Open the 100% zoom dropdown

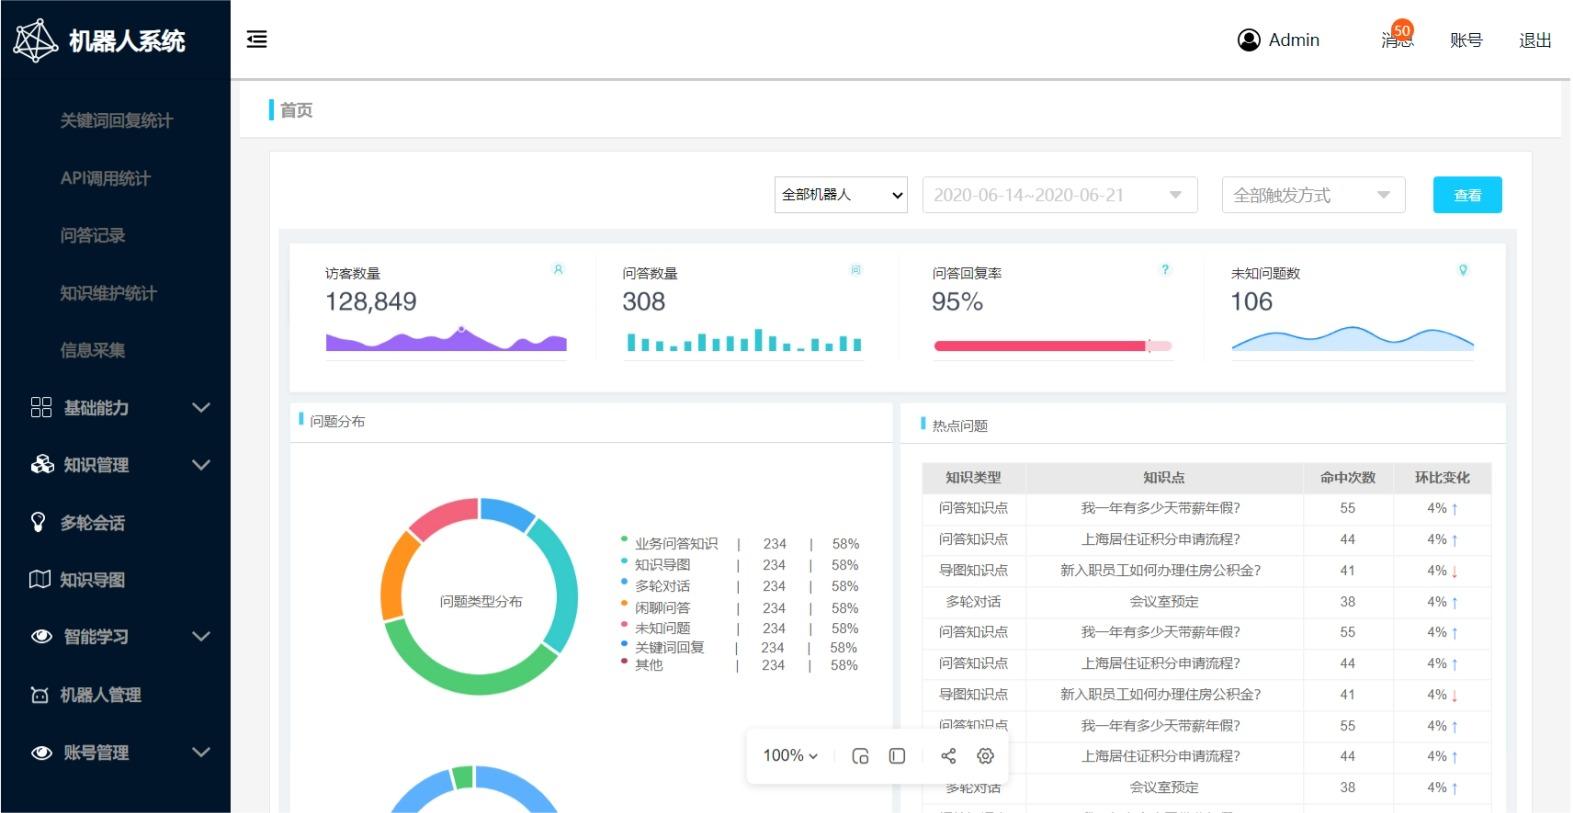tap(790, 756)
